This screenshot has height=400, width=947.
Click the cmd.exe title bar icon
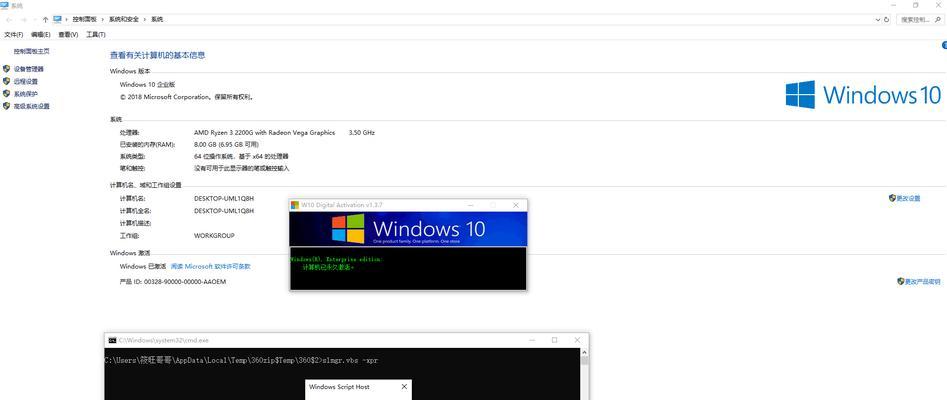point(112,340)
